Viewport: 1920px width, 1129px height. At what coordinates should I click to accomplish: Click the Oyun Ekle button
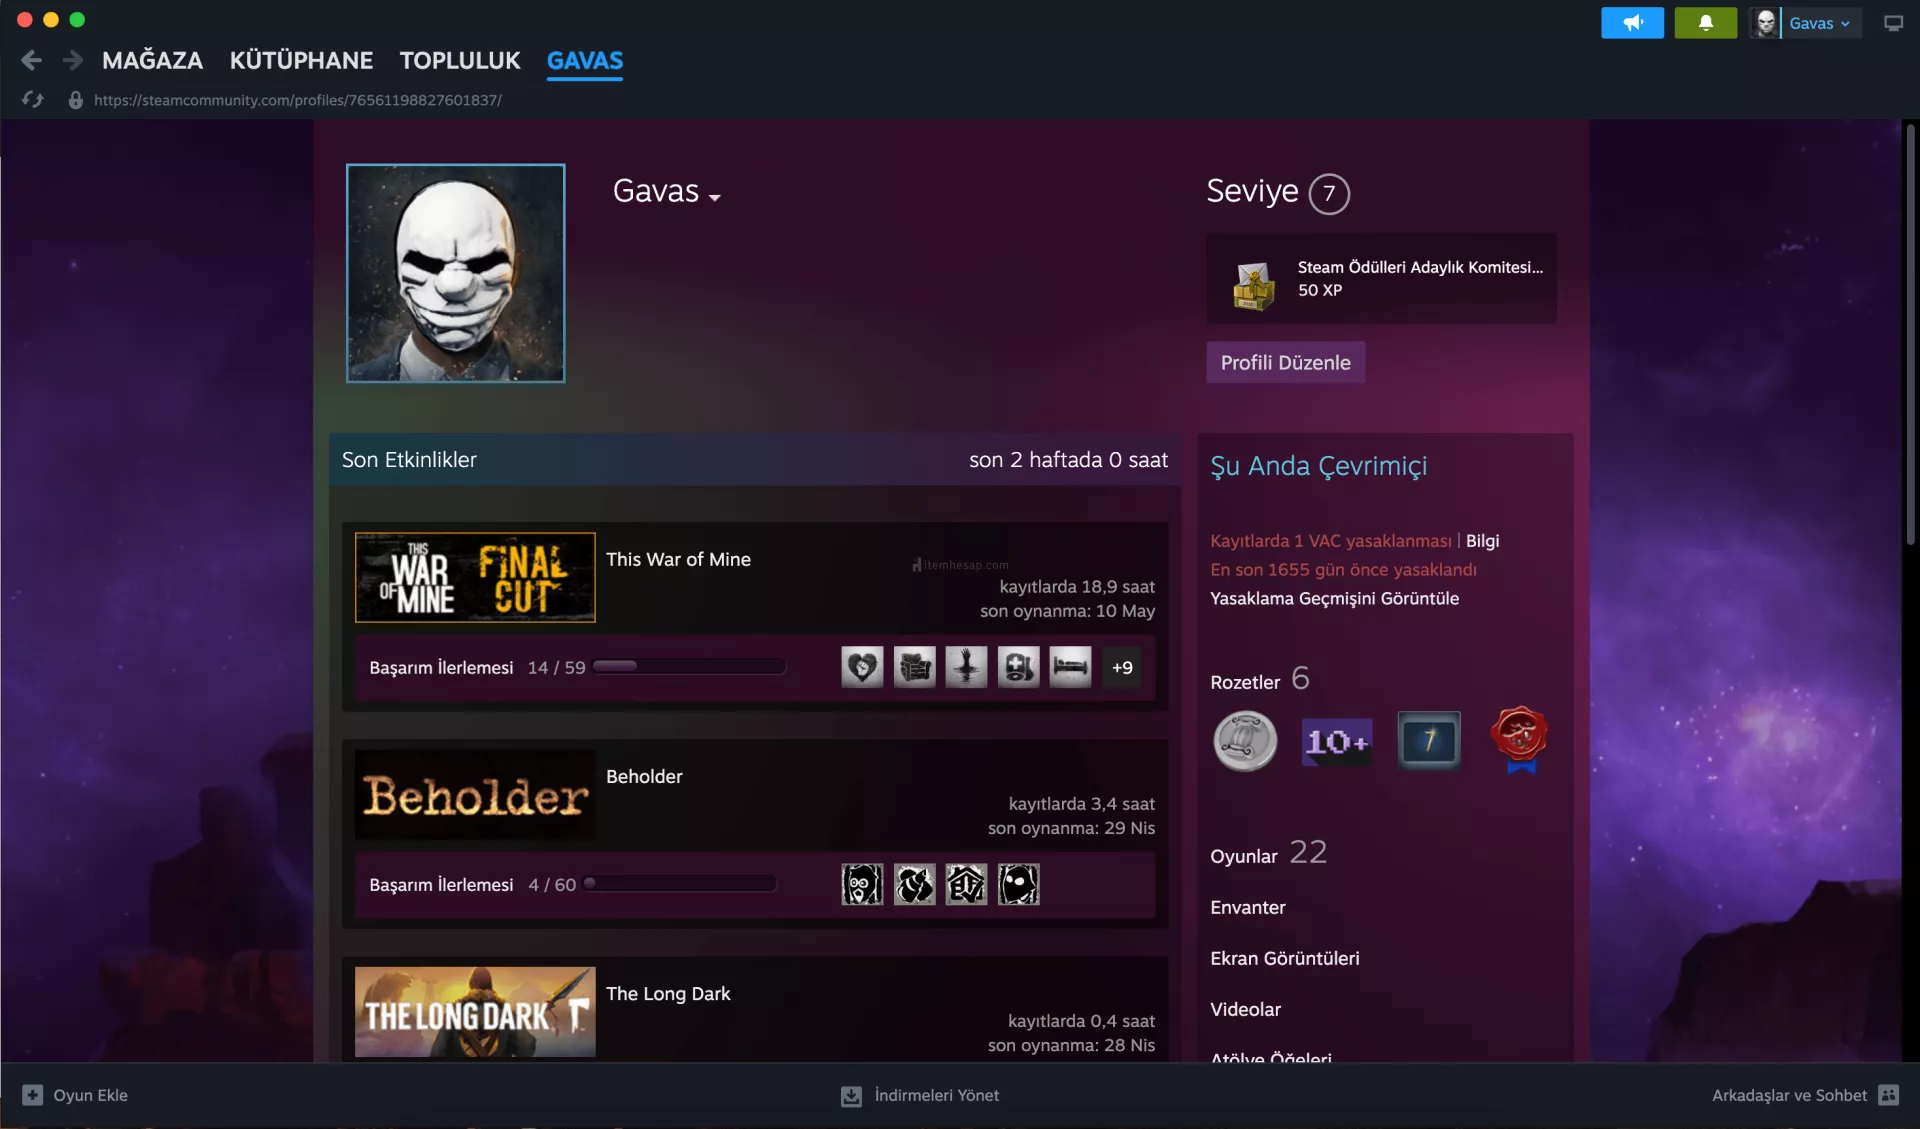[x=75, y=1095]
